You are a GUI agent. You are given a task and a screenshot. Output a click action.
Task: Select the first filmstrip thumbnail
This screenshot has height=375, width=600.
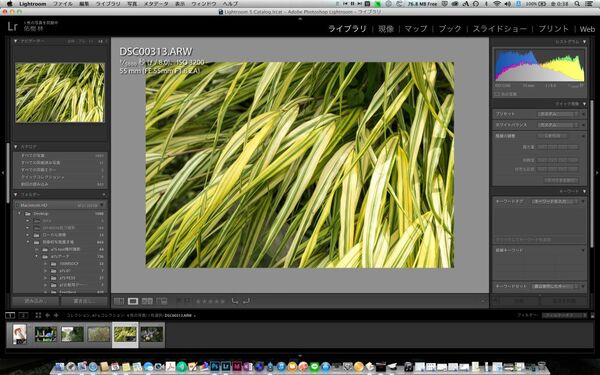pos(19,334)
